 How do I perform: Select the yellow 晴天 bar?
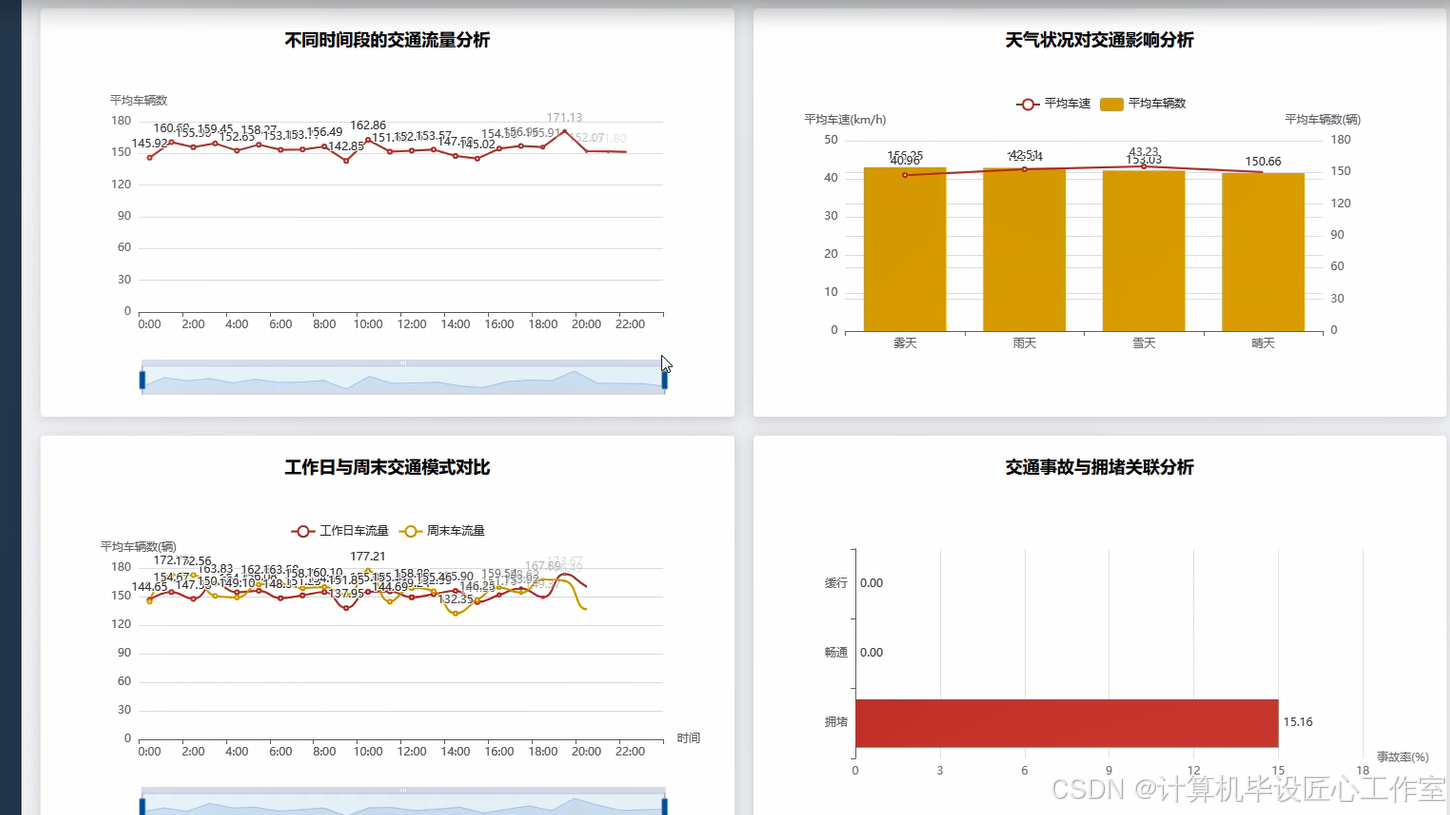pyautogui.click(x=1263, y=252)
